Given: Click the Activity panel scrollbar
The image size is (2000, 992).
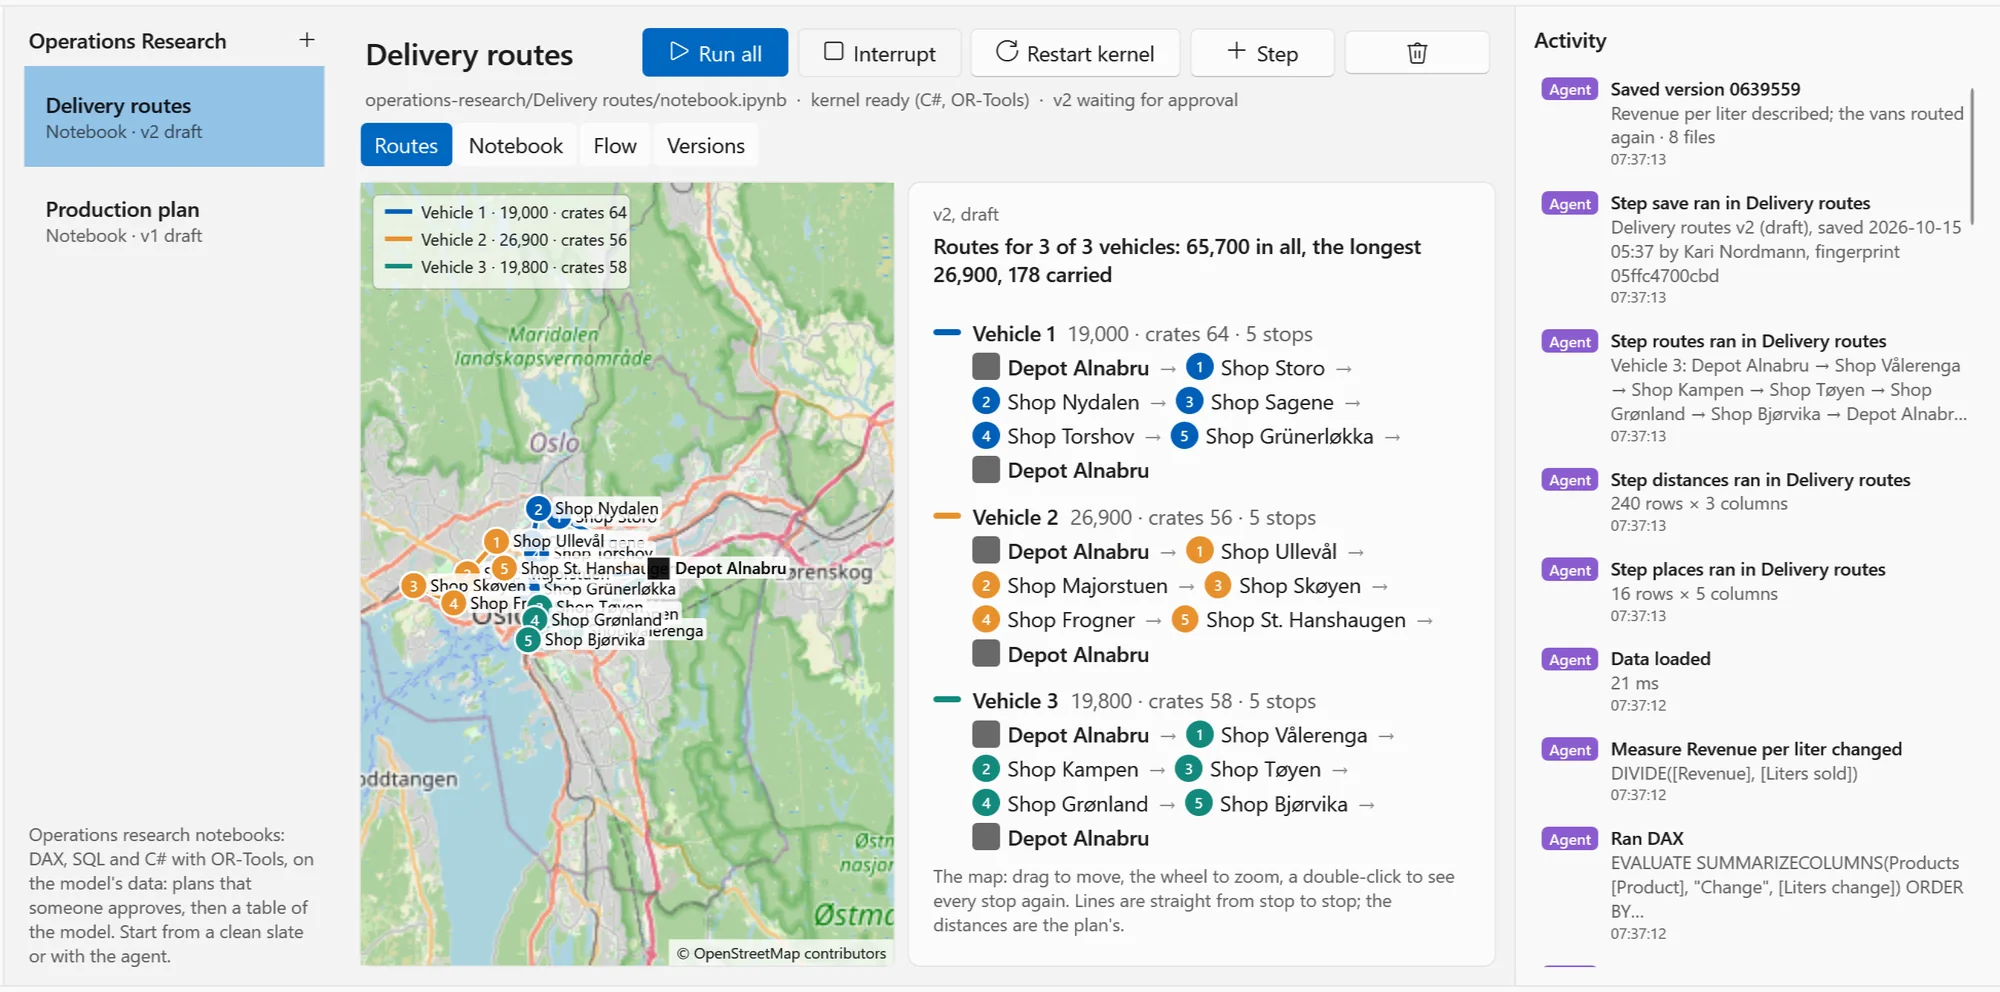Looking at the screenshot, I should pos(1972,155).
